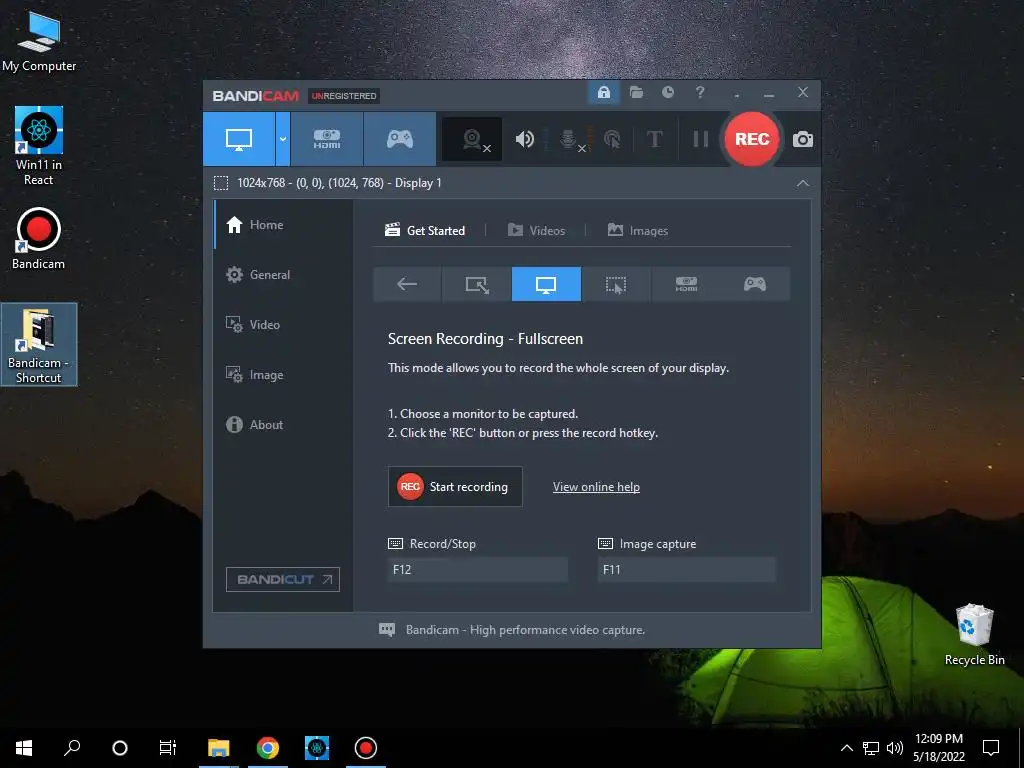
Task: Open Video settings in sidebar
Action: (283, 325)
